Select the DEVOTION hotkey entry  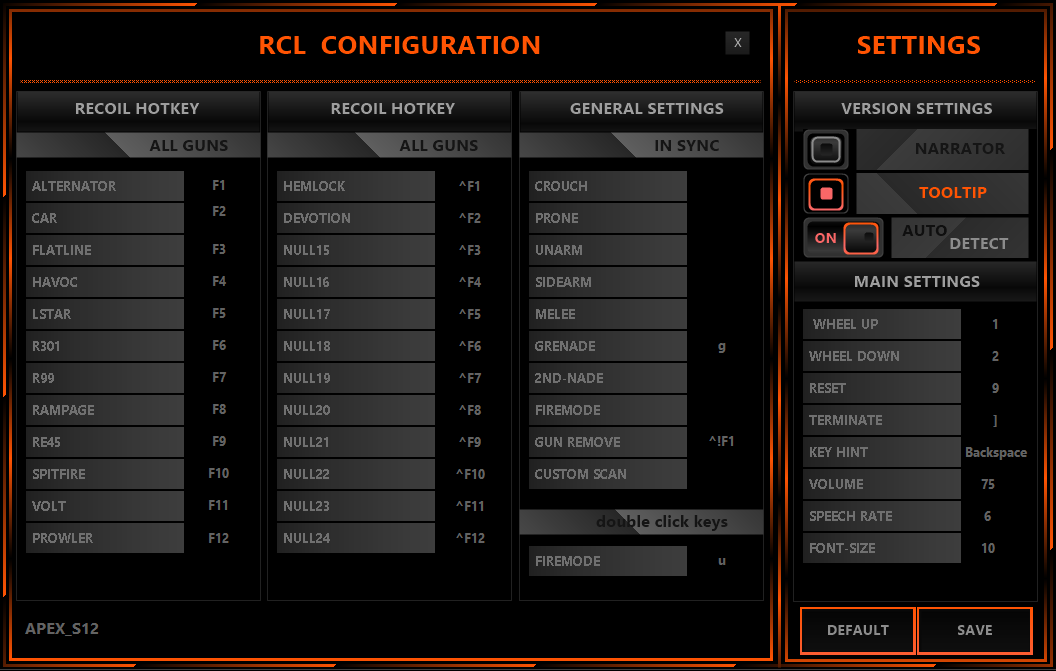[356, 218]
